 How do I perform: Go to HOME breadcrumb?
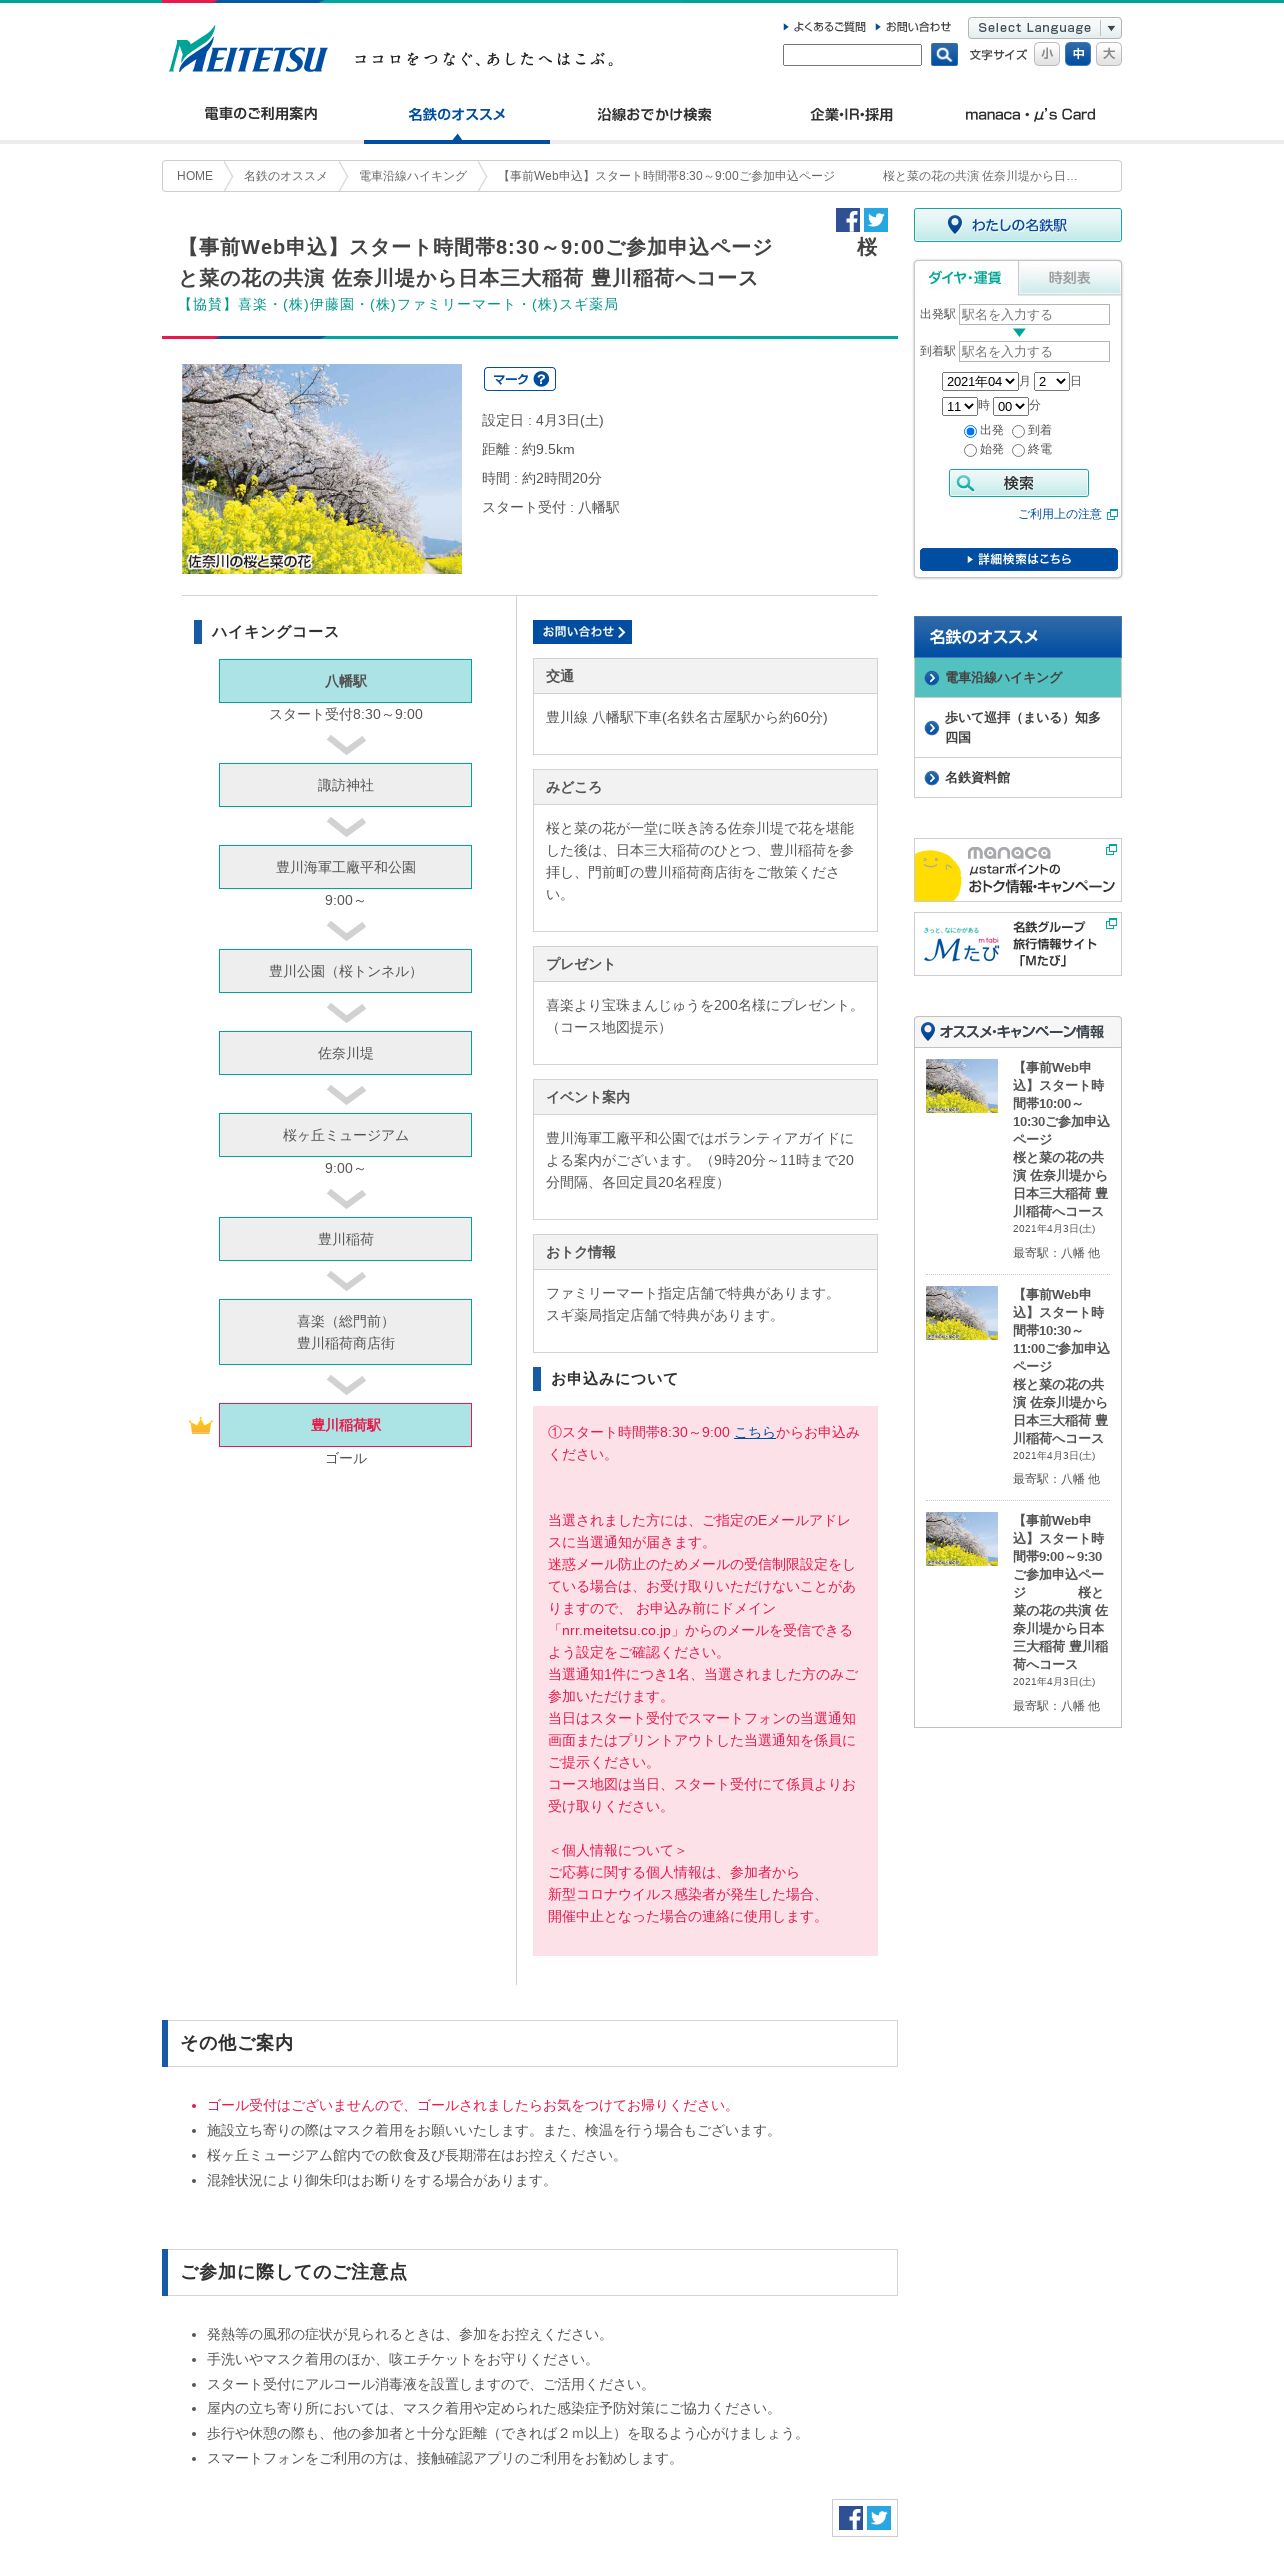tap(195, 176)
